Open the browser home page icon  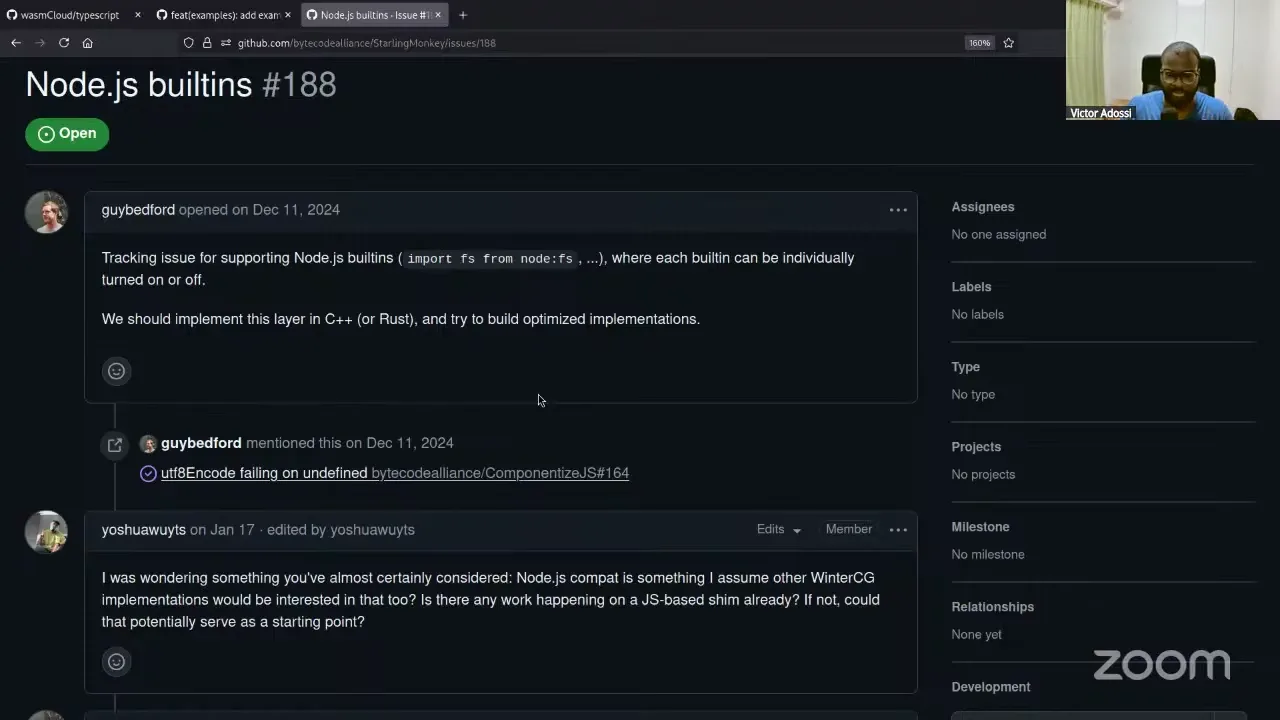point(88,43)
